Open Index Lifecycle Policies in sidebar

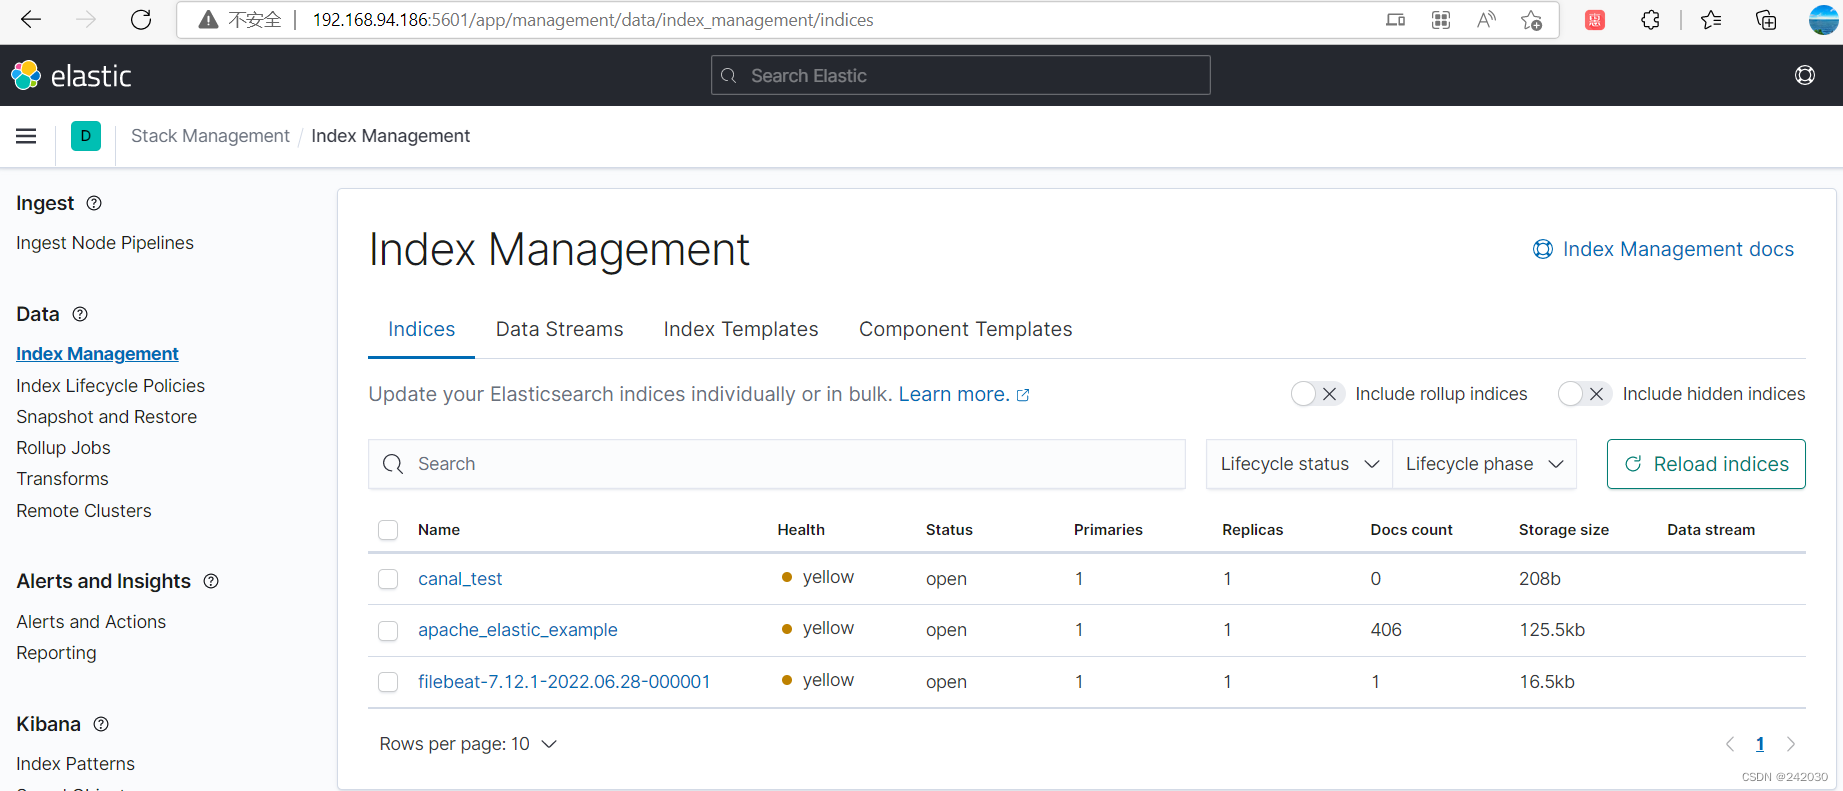coord(110,386)
